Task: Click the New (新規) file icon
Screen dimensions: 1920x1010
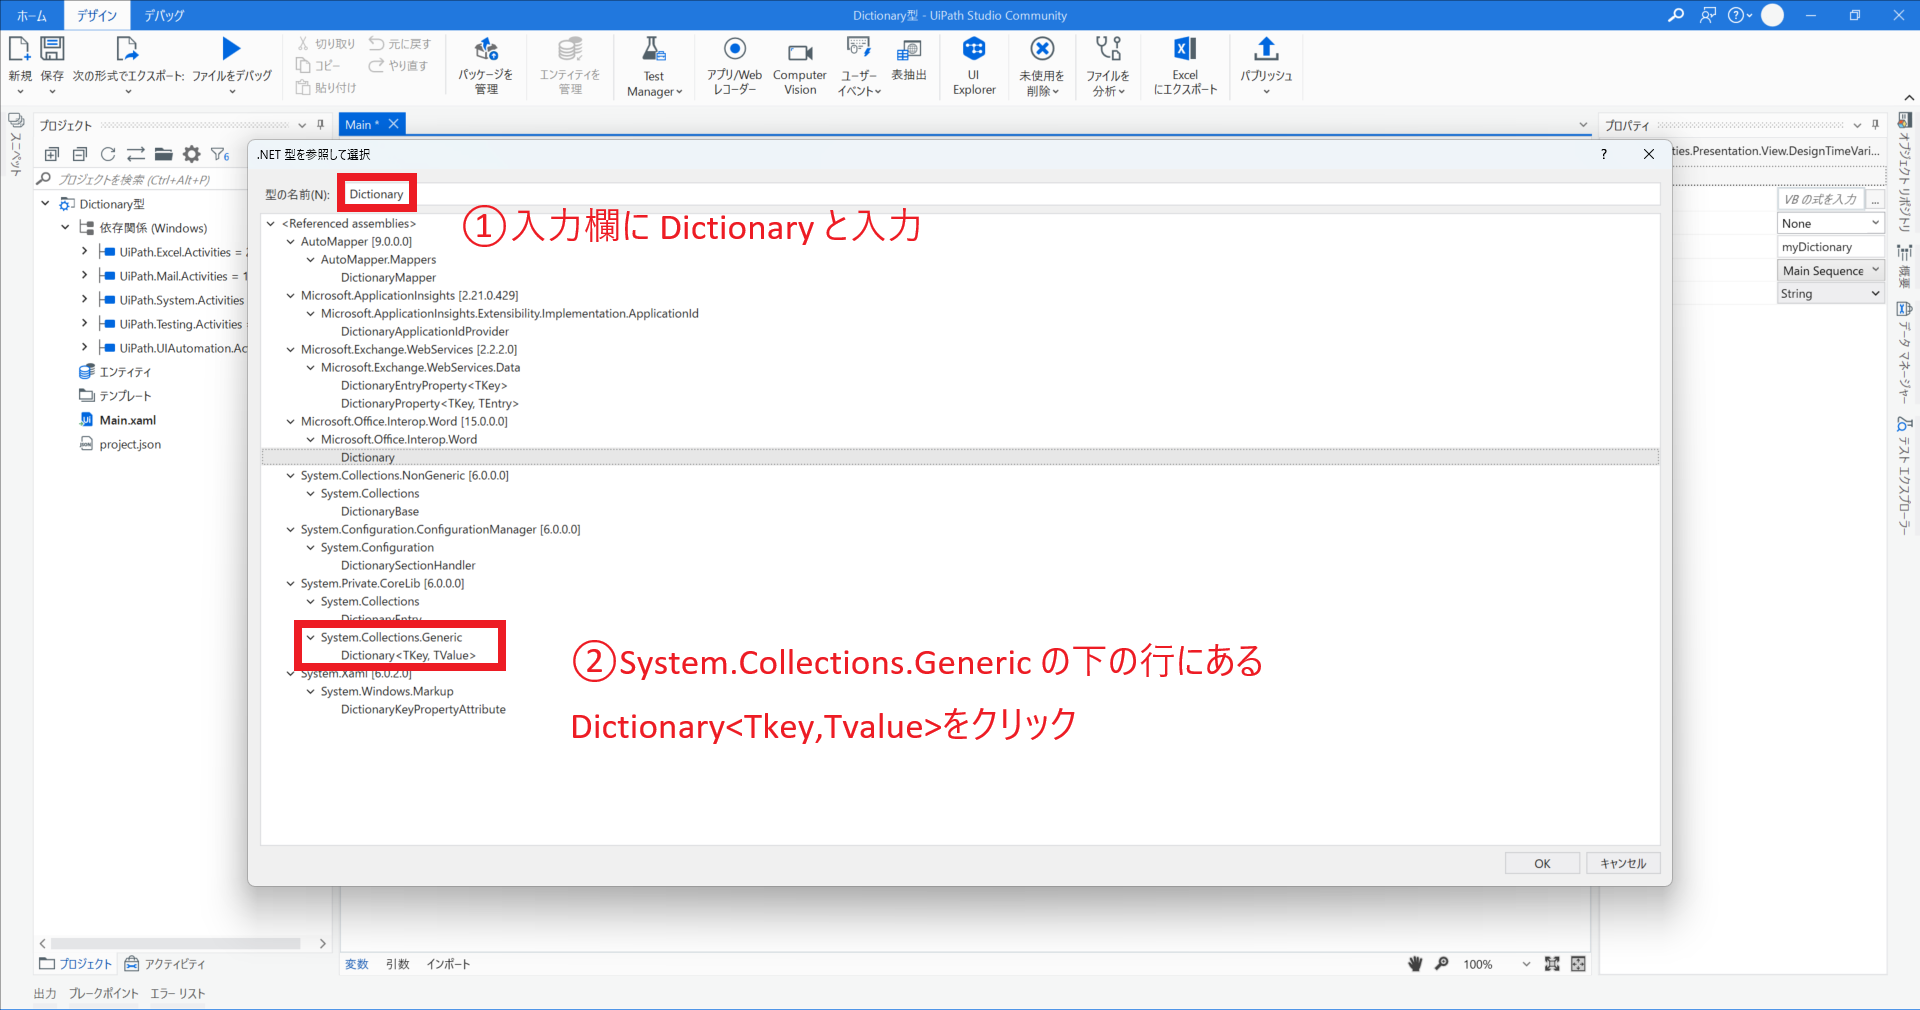Action: 19,49
